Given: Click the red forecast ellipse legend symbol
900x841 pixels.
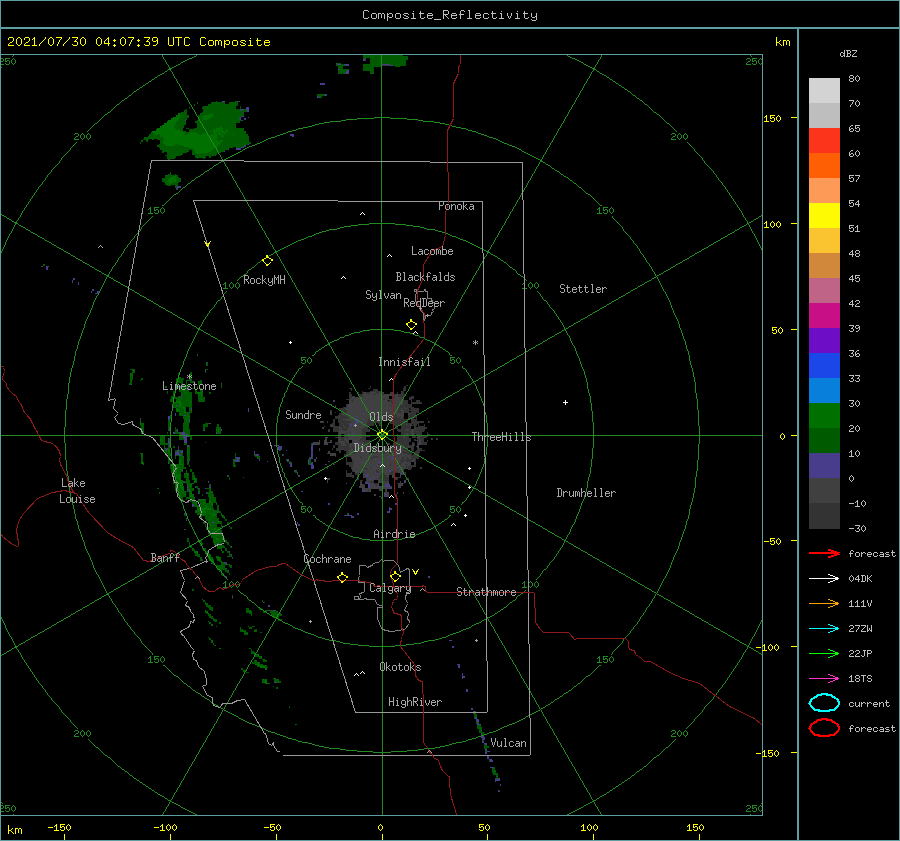Looking at the screenshot, I should click(824, 728).
